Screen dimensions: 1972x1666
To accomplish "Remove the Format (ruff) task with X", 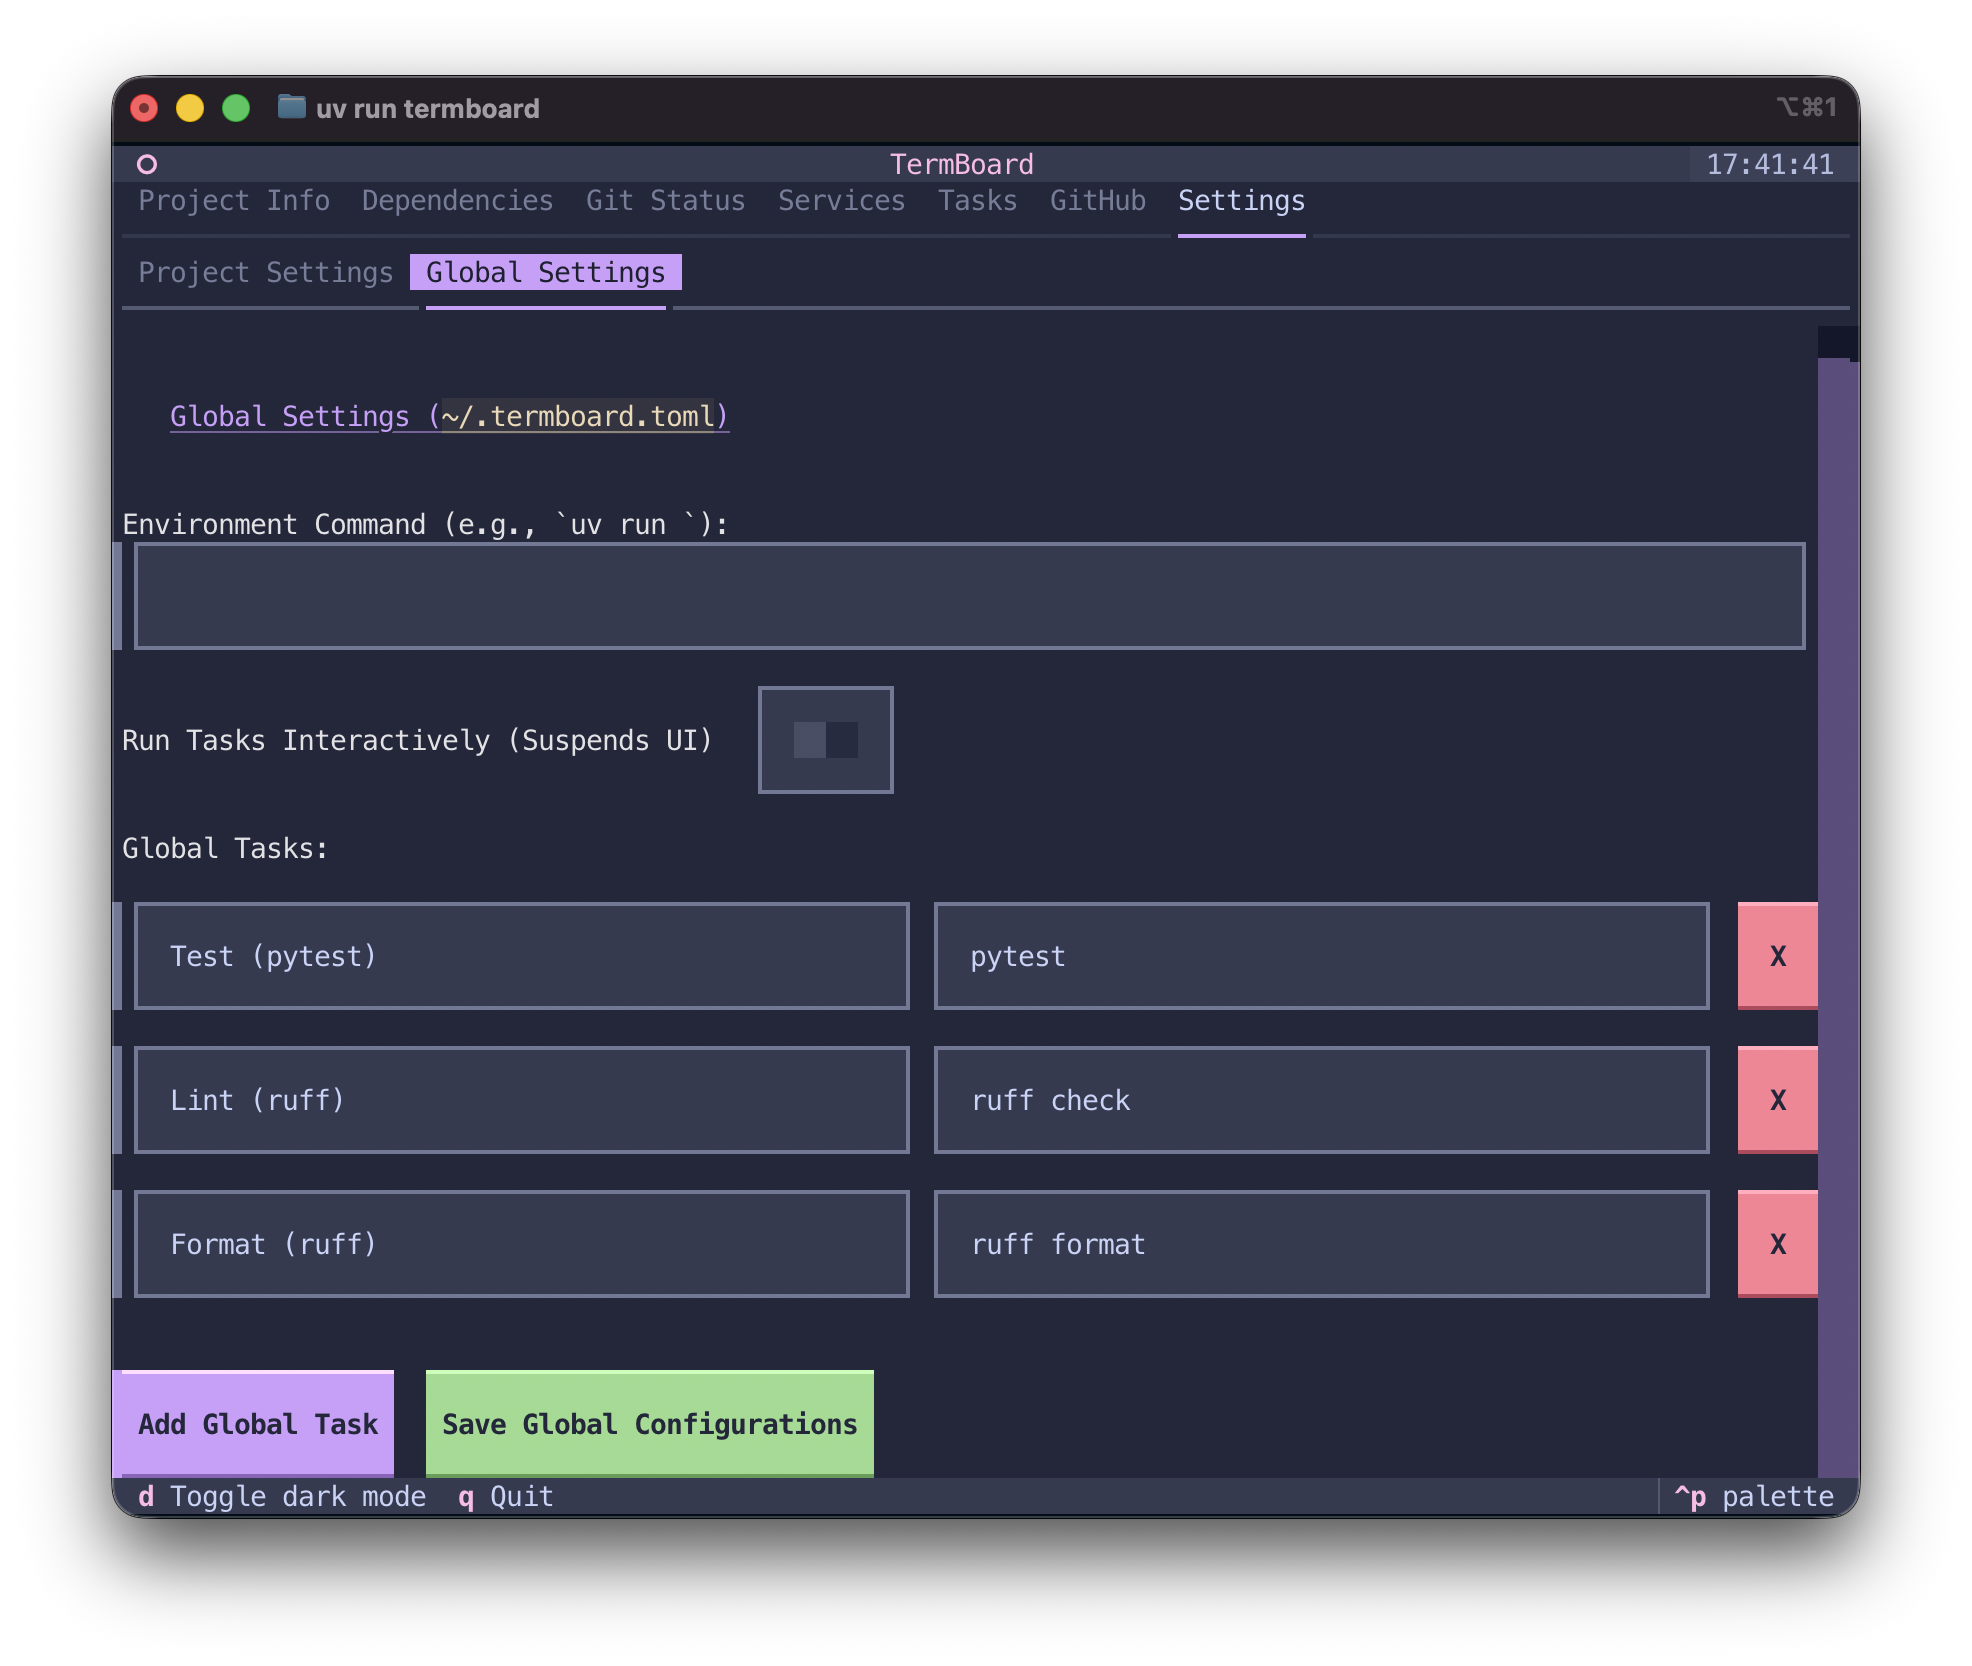I will [1777, 1244].
